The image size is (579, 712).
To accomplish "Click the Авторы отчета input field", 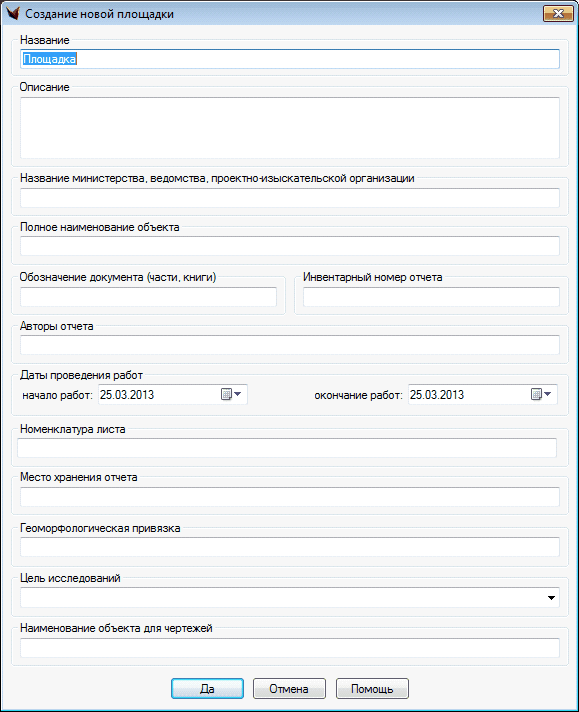I will 290,345.
